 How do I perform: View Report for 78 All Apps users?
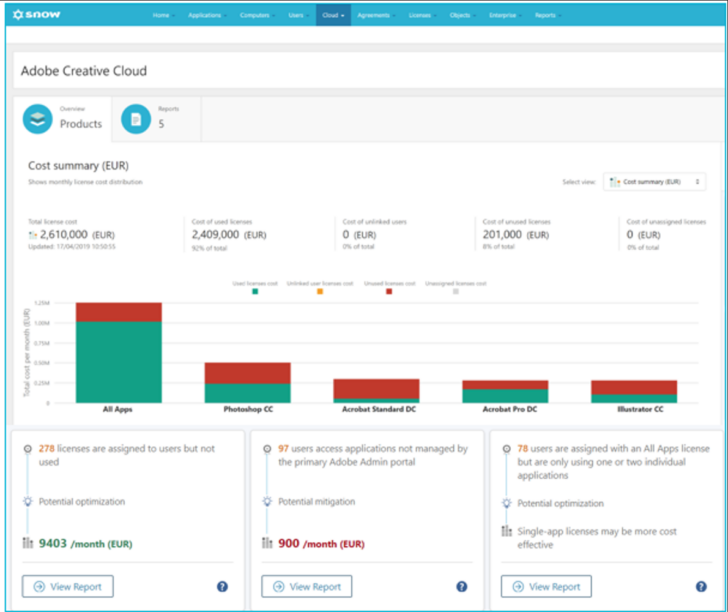click(546, 586)
